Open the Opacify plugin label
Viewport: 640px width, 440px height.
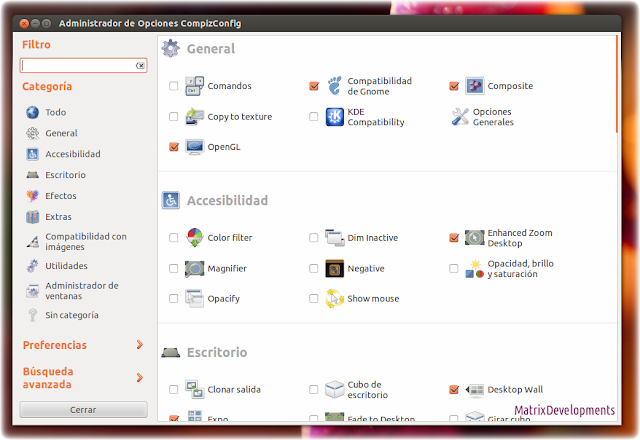pyautogui.click(x=223, y=299)
